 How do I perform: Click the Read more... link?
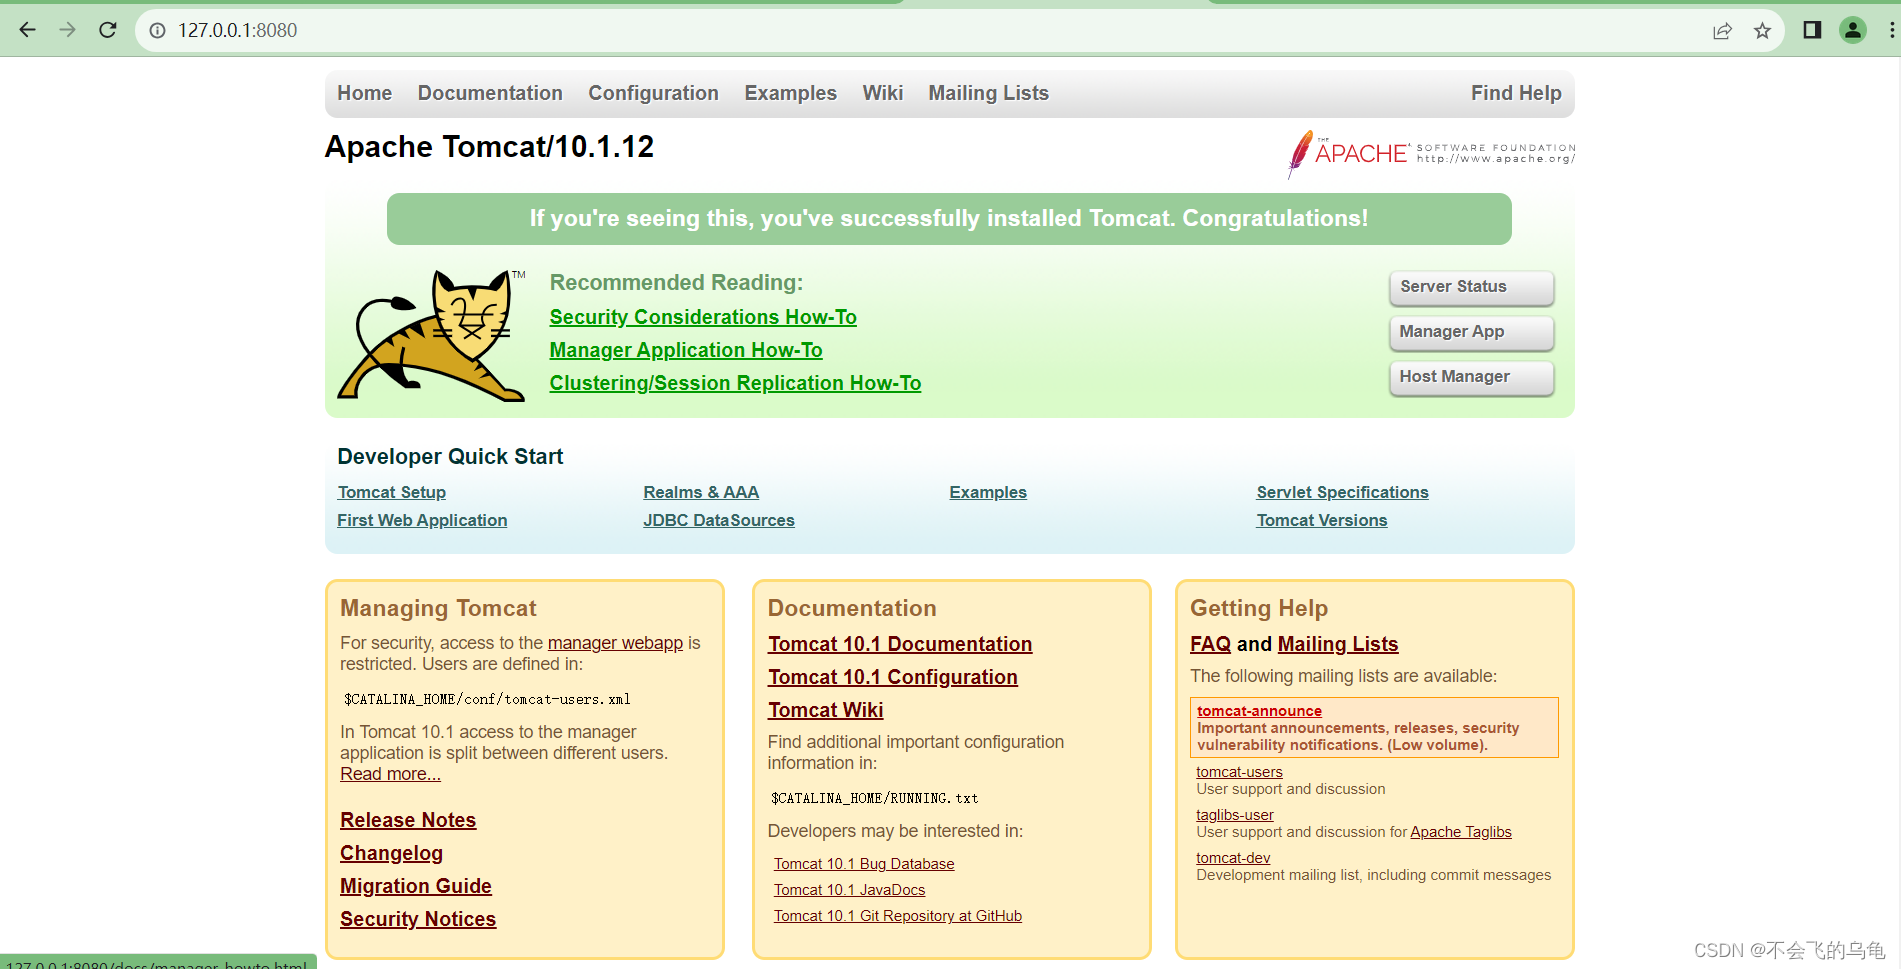pos(390,774)
